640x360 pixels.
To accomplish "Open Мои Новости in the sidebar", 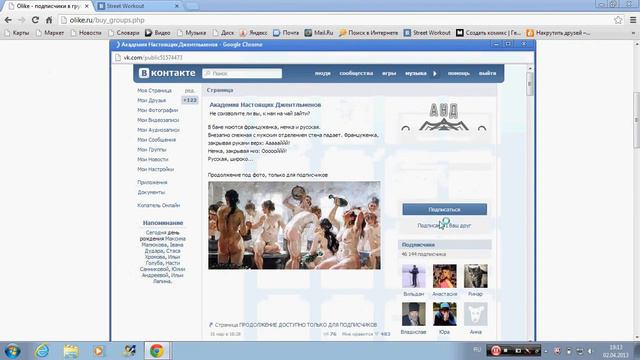I will [153, 159].
